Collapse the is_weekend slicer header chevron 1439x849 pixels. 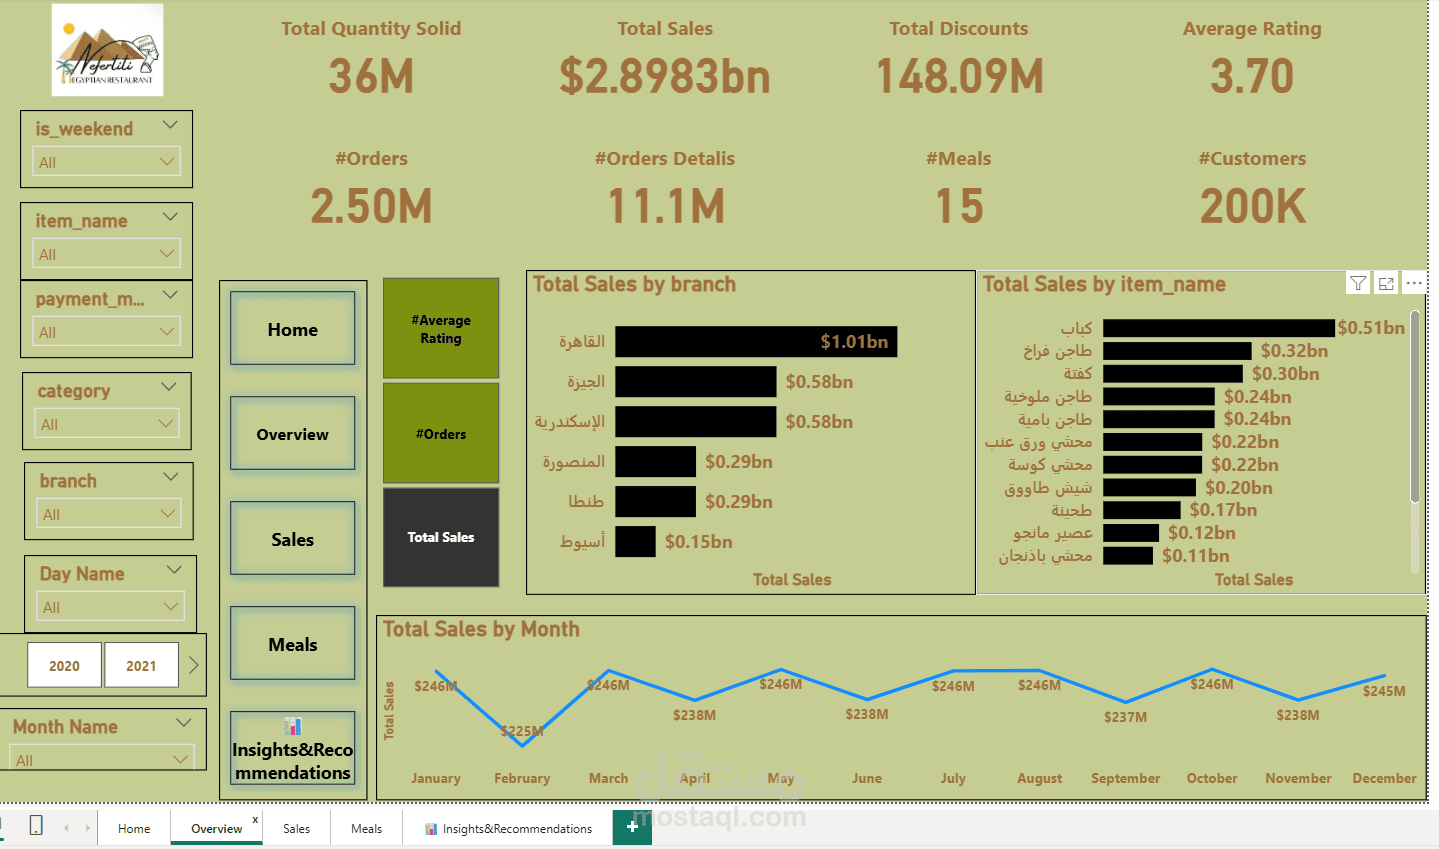point(170,125)
